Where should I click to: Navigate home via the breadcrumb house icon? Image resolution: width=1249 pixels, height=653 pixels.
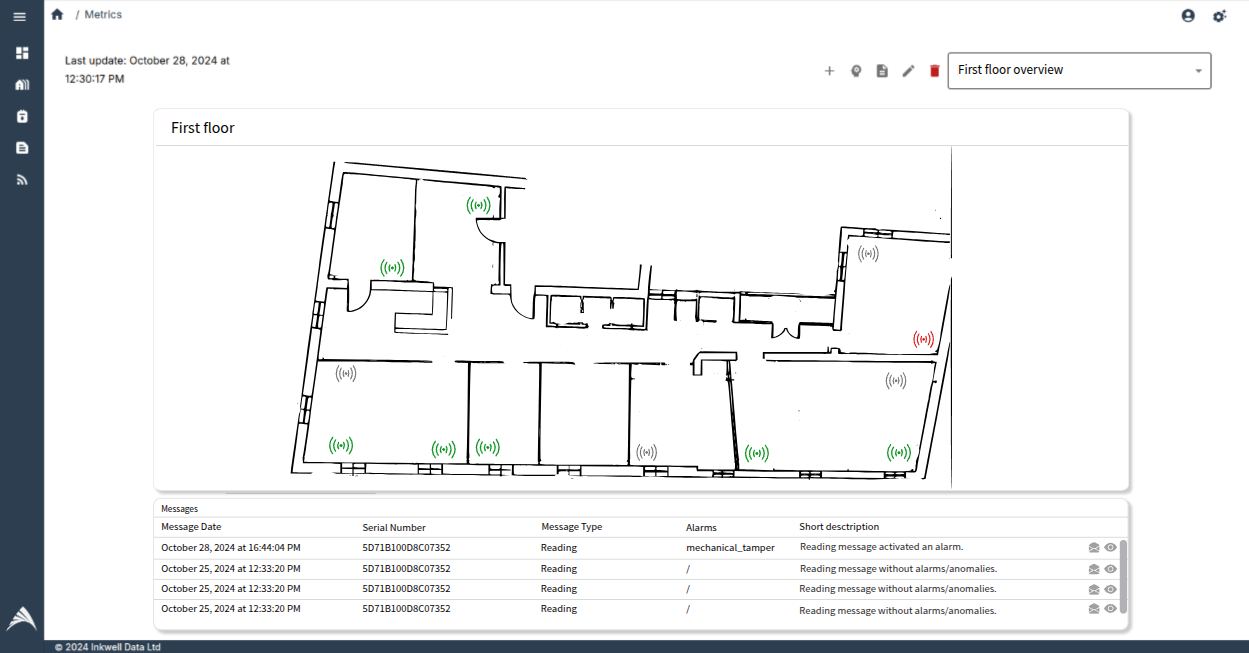pyautogui.click(x=57, y=14)
